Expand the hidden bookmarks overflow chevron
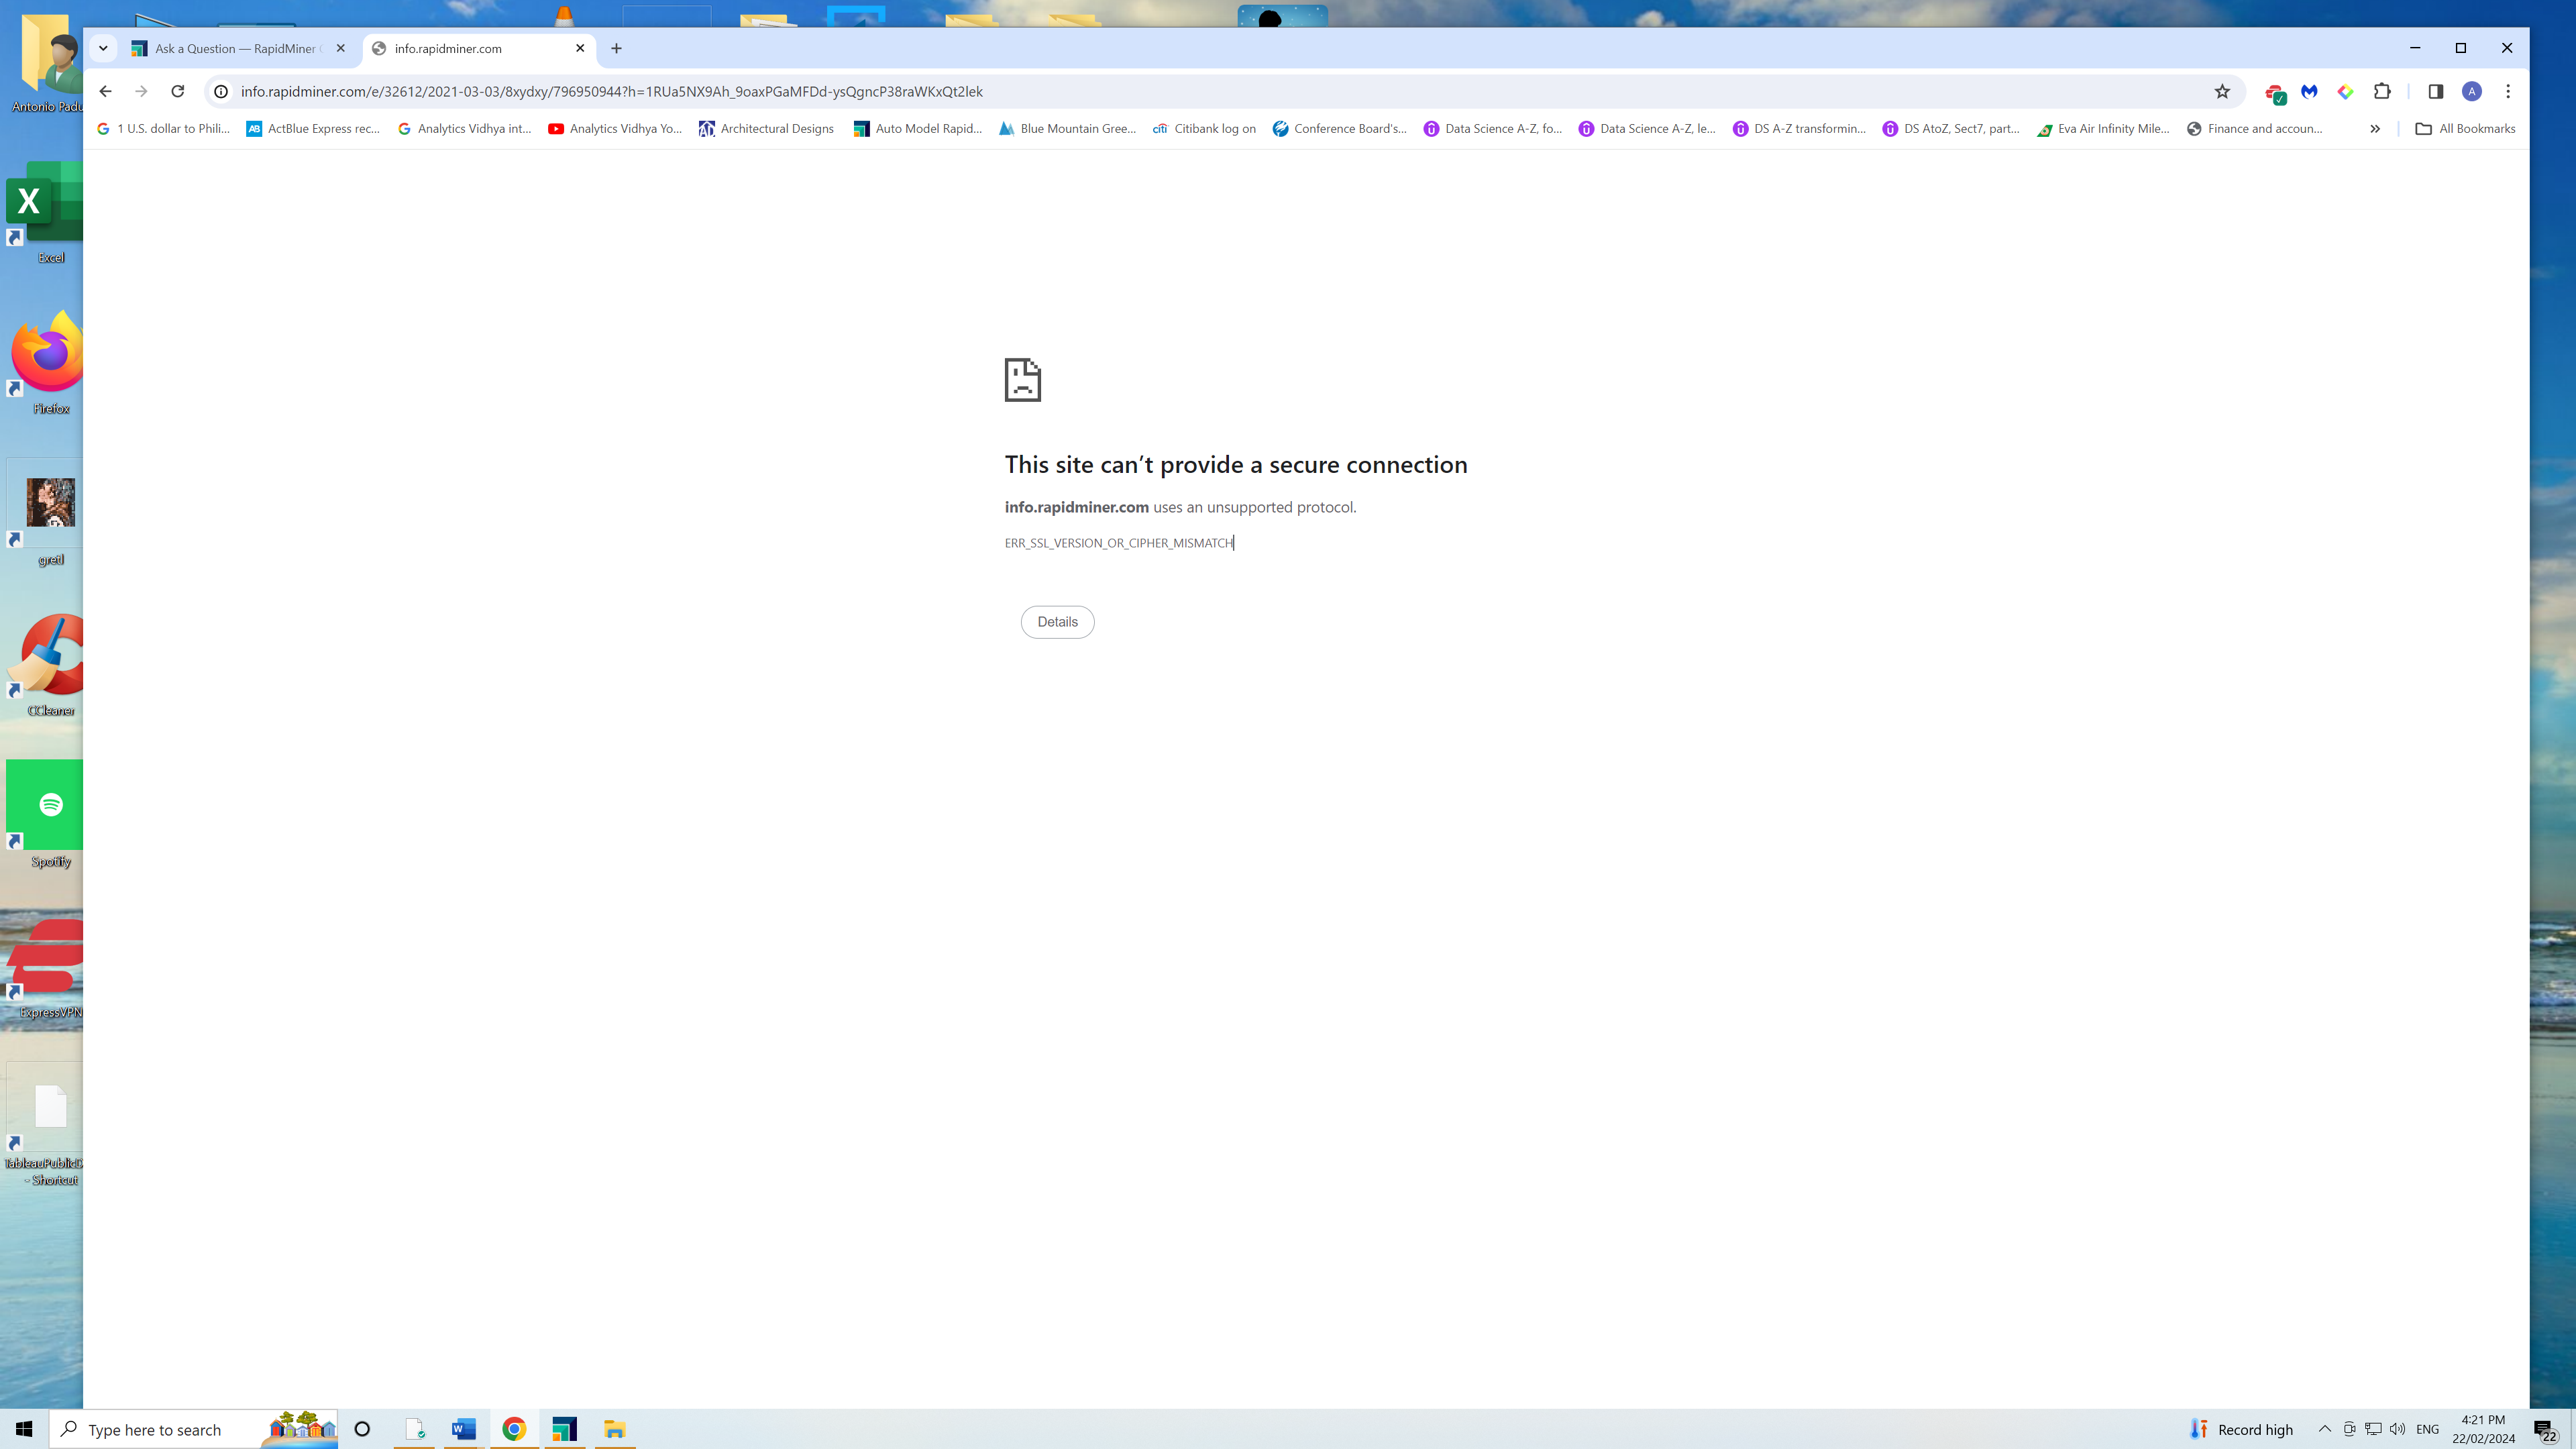The image size is (2576, 1449). coord(2374,128)
